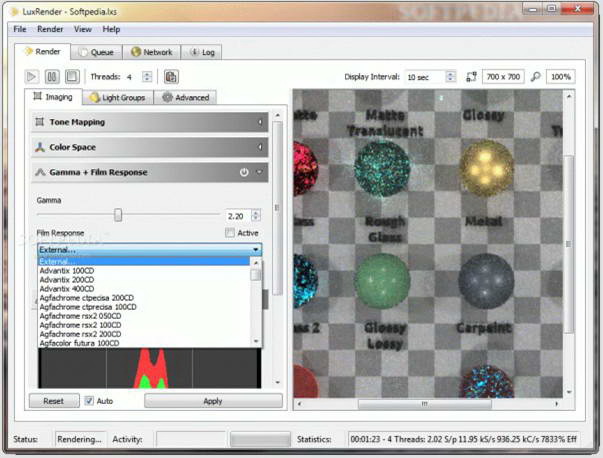
Task: Click the pause render icon
Action: [x=52, y=76]
